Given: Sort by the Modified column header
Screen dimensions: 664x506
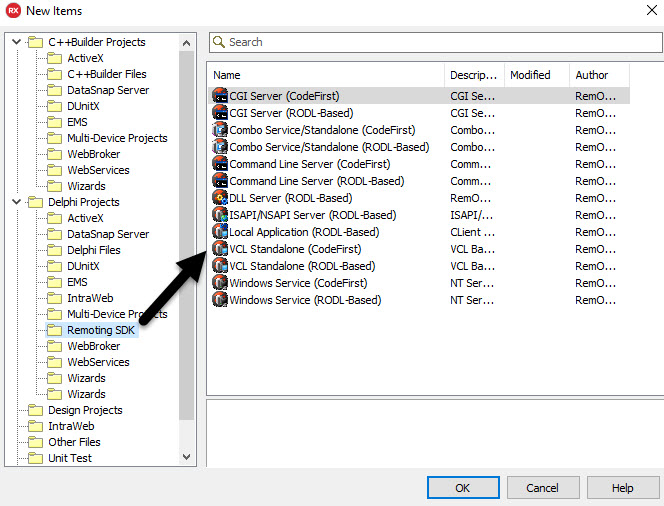Looking at the screenshot, I should click(x=537, y=75).
